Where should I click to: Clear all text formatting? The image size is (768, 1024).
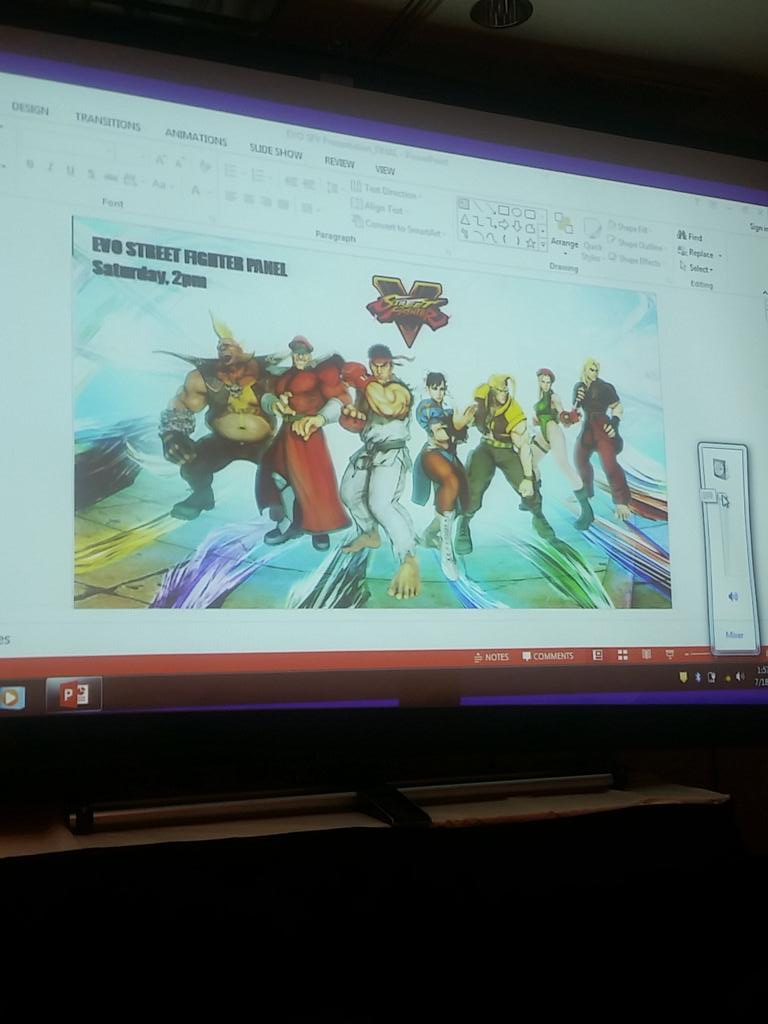205,166
